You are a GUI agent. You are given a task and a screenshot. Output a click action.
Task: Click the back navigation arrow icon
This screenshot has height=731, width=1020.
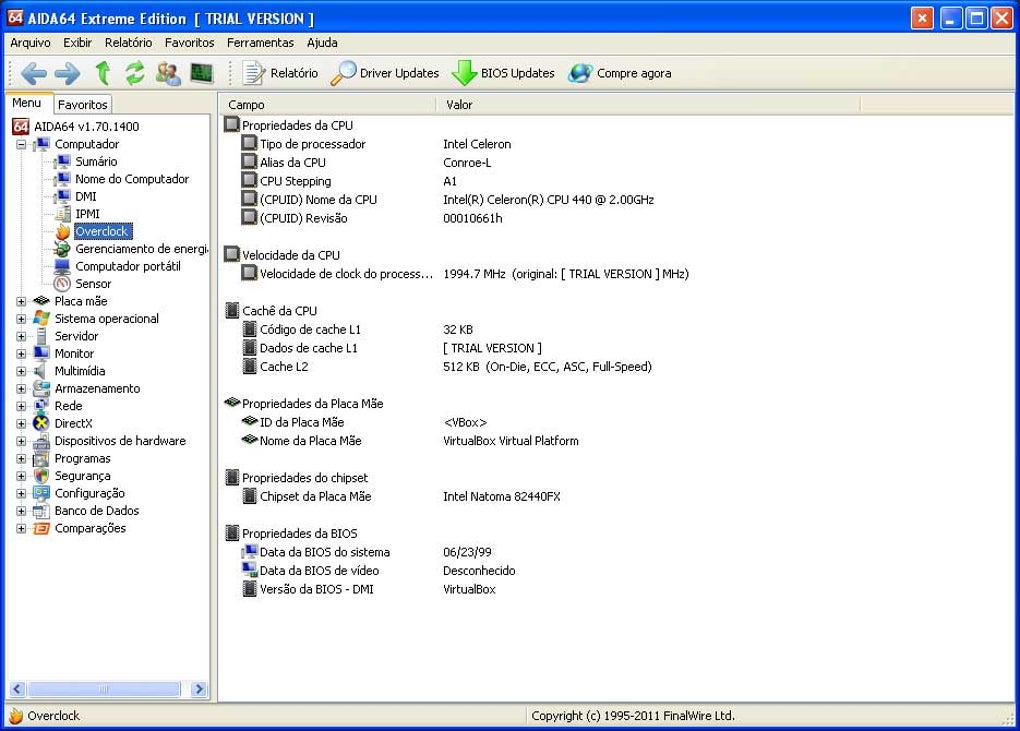pos(33,73)
